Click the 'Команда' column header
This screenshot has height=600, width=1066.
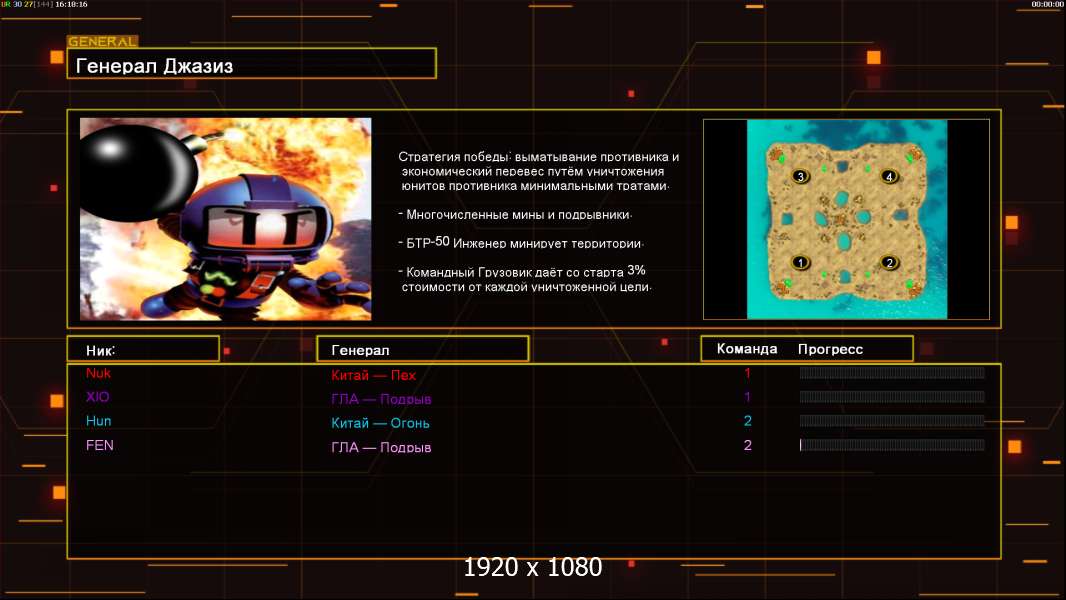[747, 349]
